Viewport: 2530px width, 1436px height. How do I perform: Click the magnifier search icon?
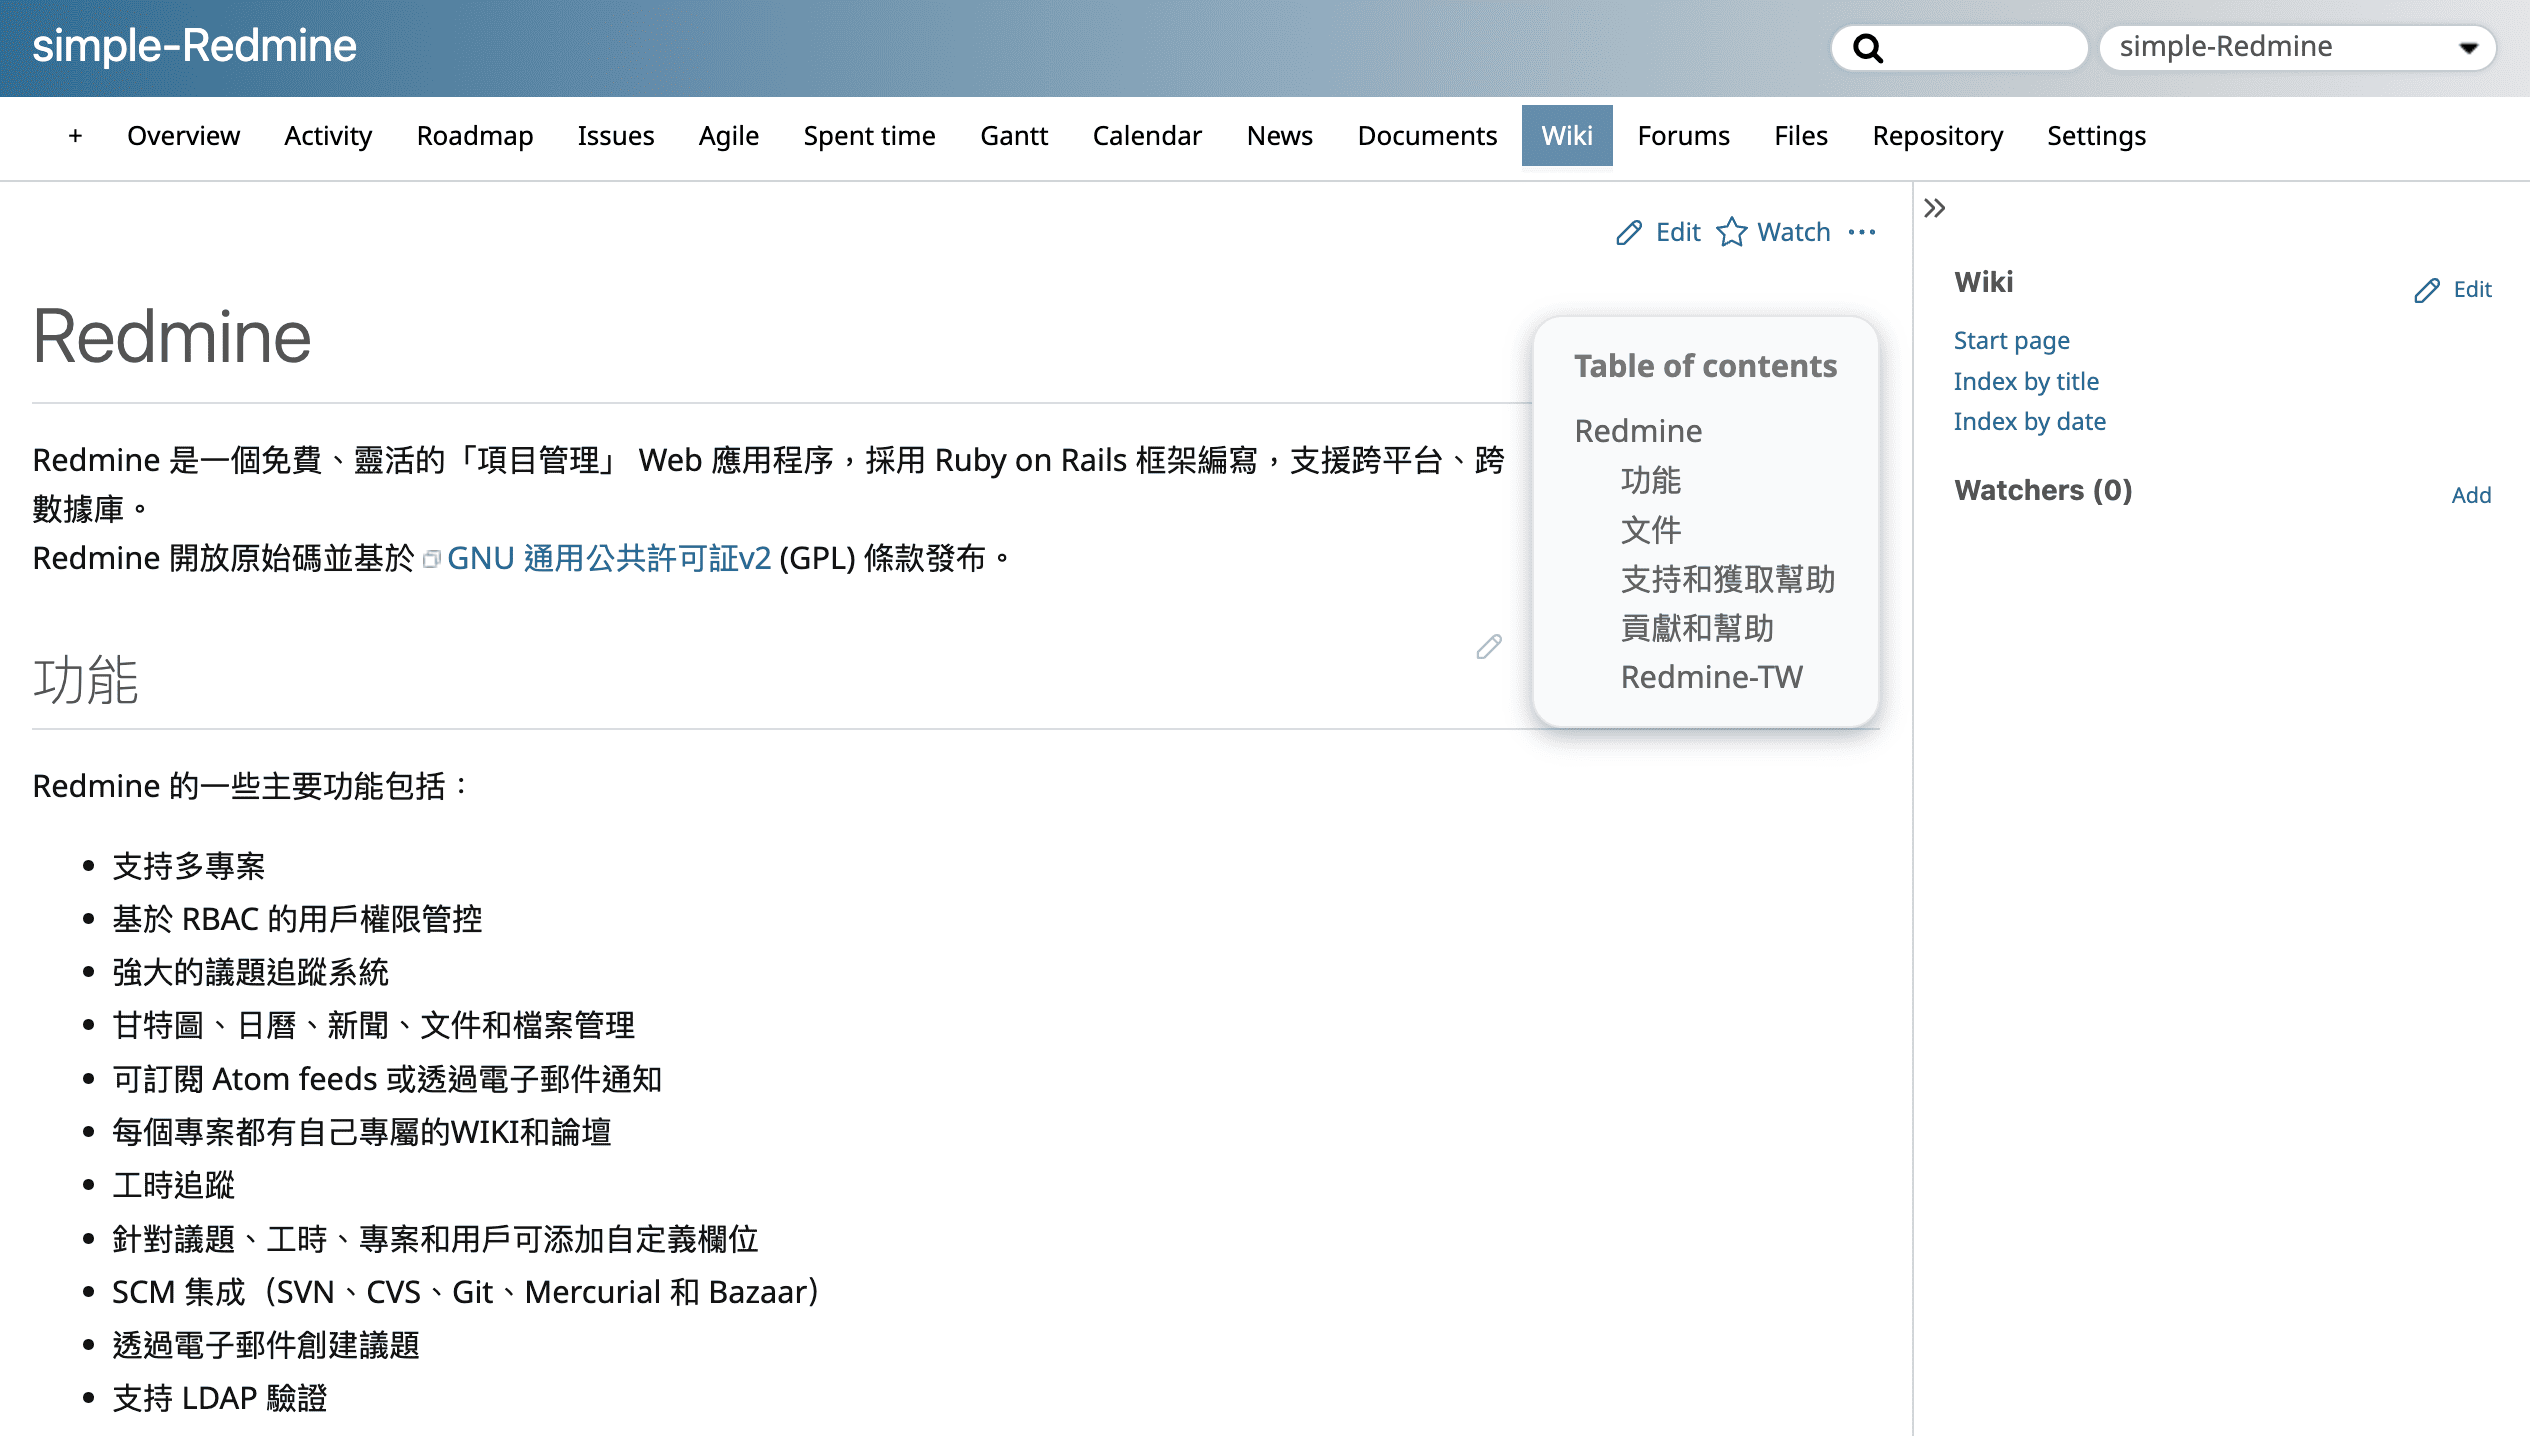click(x=1868, y=48)
